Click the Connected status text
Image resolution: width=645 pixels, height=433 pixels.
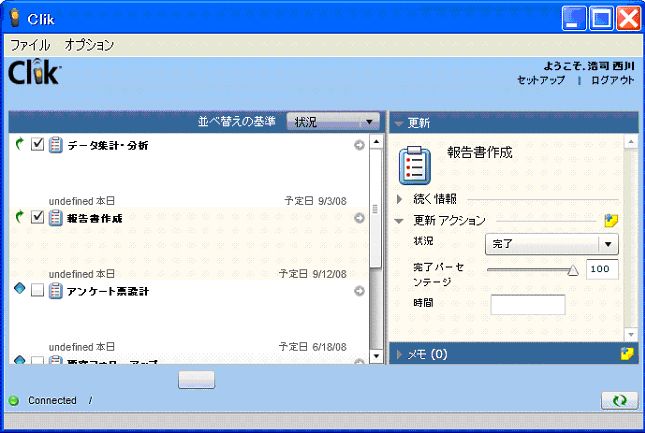point(52,401)
